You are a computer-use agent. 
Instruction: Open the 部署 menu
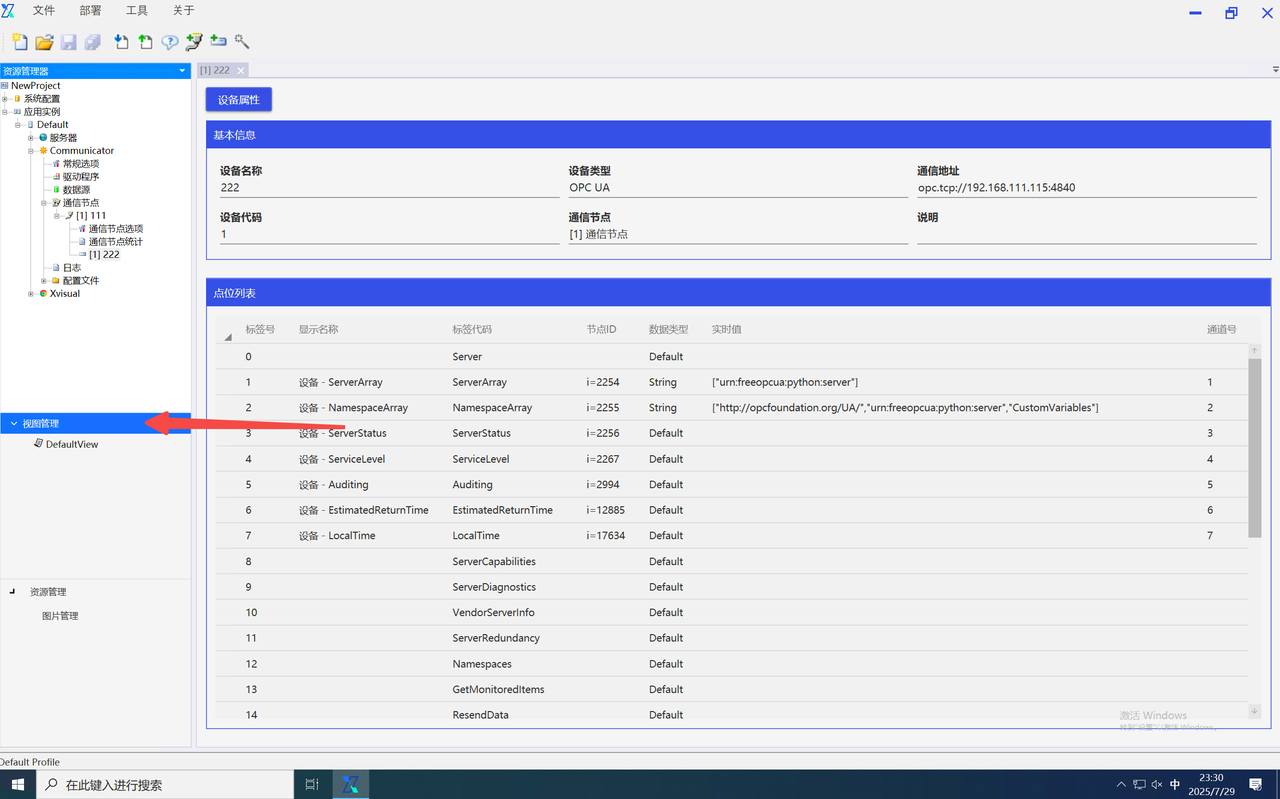pyautogui.click(x=90, y=11)
